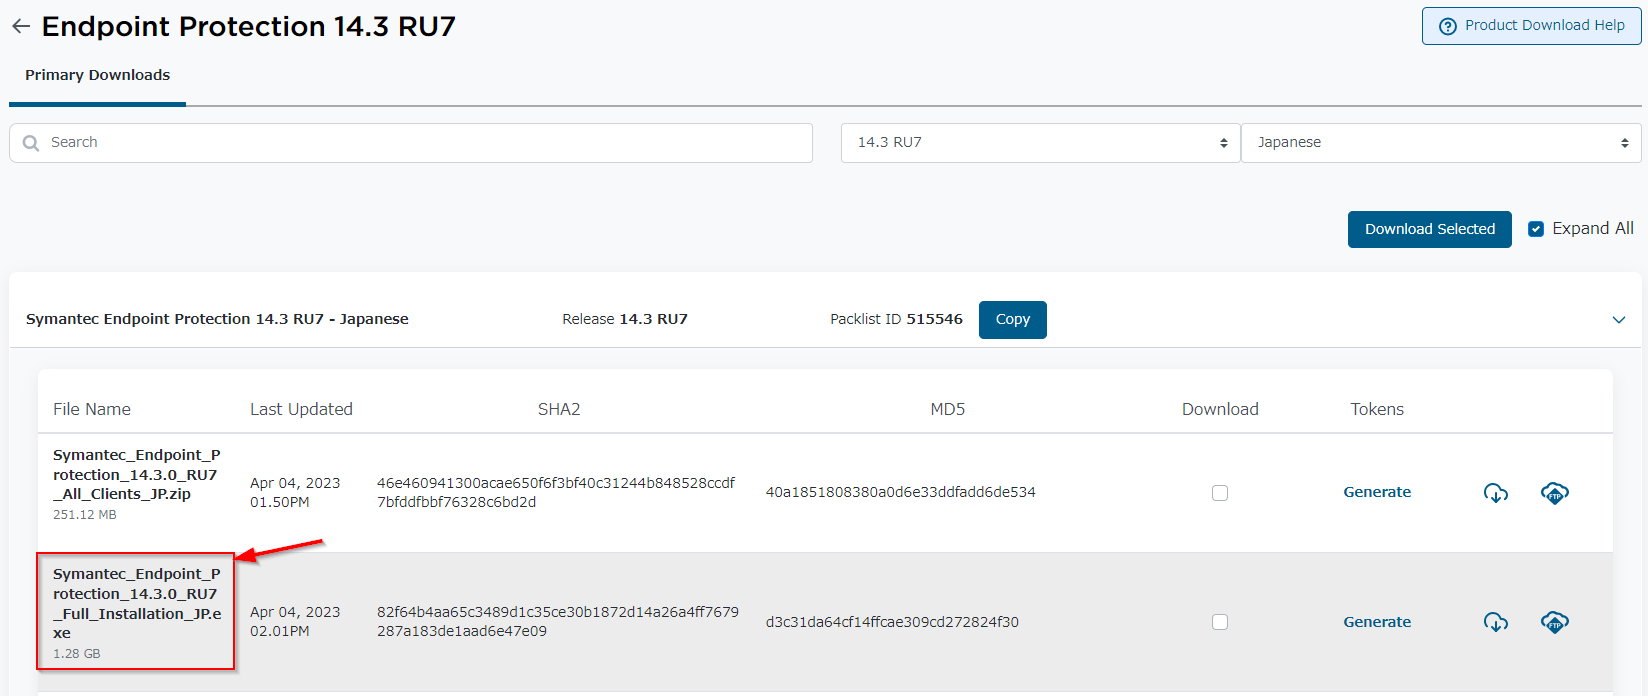Click the Symantec Endpoint Protection 14.3 RU7 - Japanese heading
Screen dimensions: 1648x696
pyautogui.click(x=217, y=319)
